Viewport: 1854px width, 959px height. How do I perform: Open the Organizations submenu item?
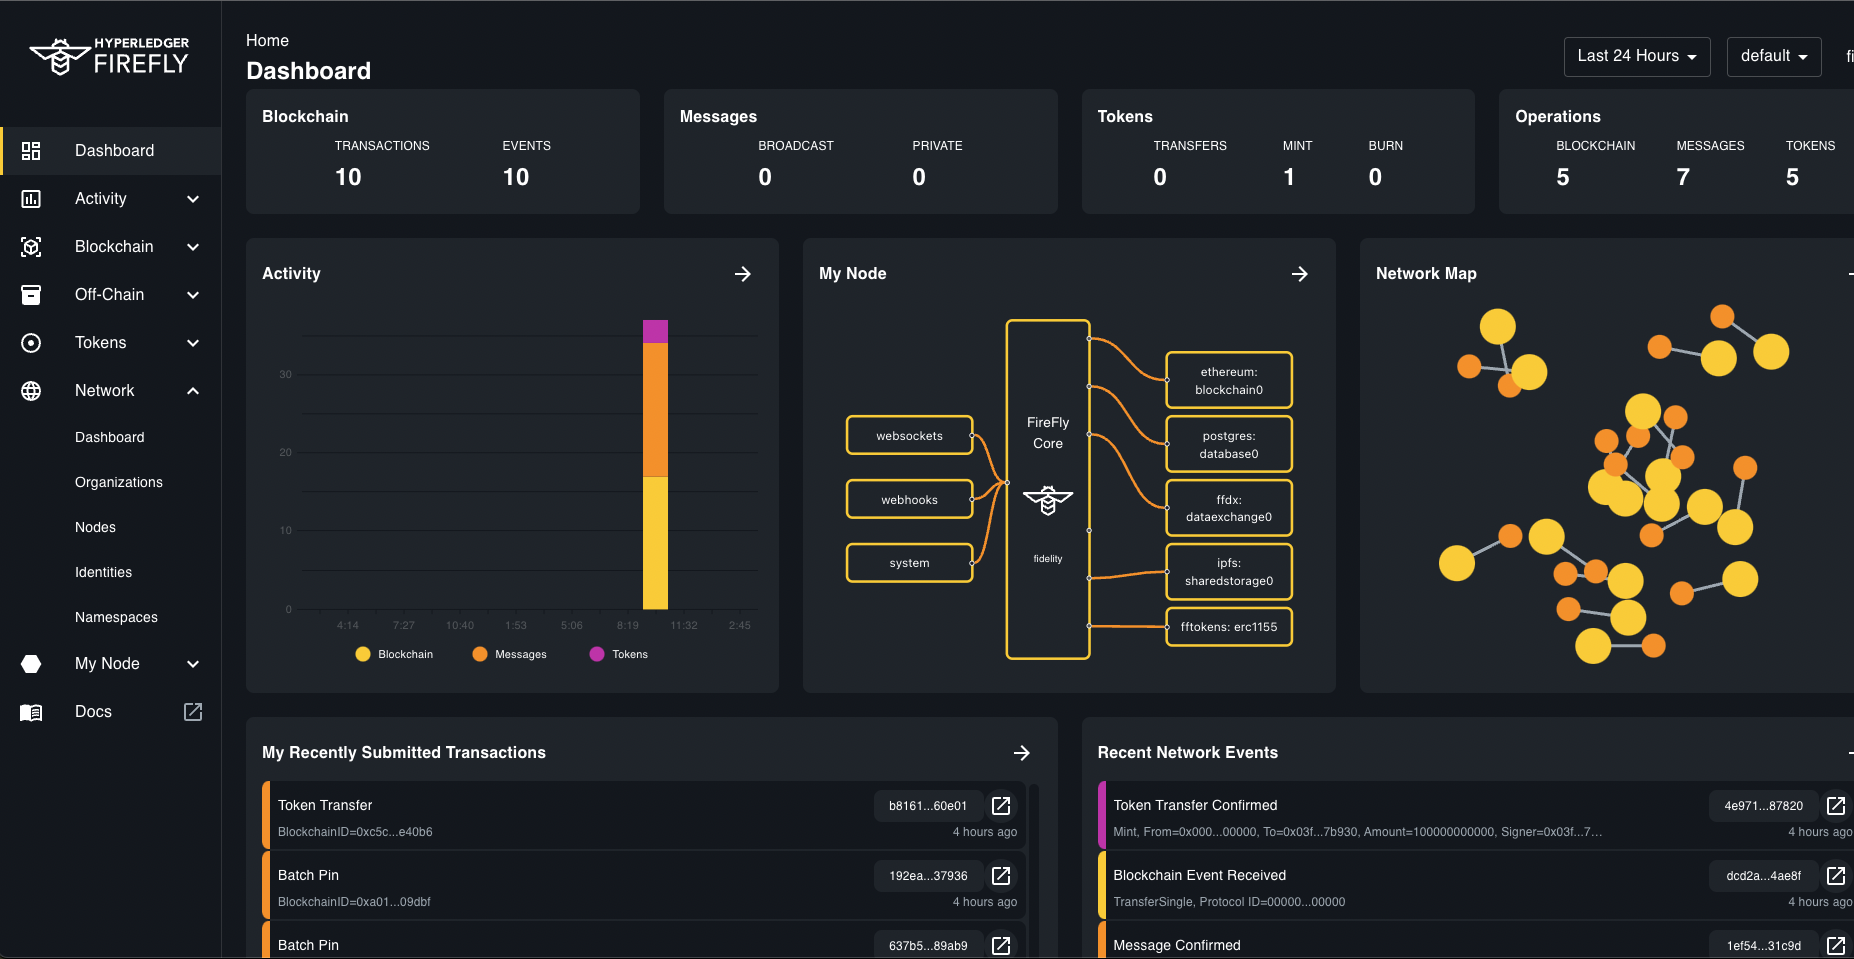(118, 483)
